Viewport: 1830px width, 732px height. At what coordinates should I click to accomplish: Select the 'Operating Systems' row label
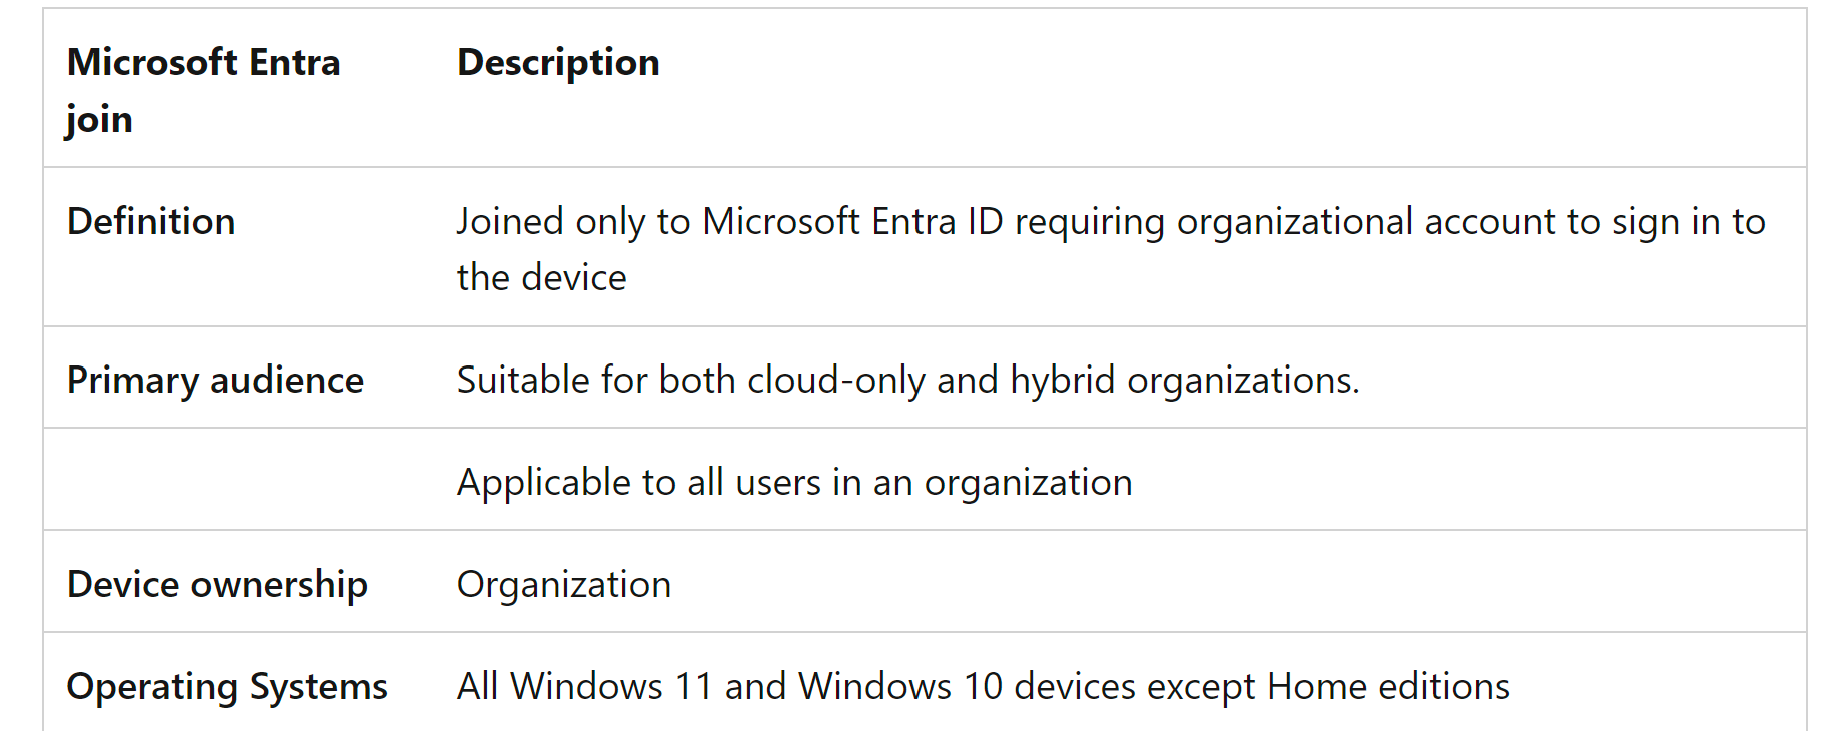(227, 686)
